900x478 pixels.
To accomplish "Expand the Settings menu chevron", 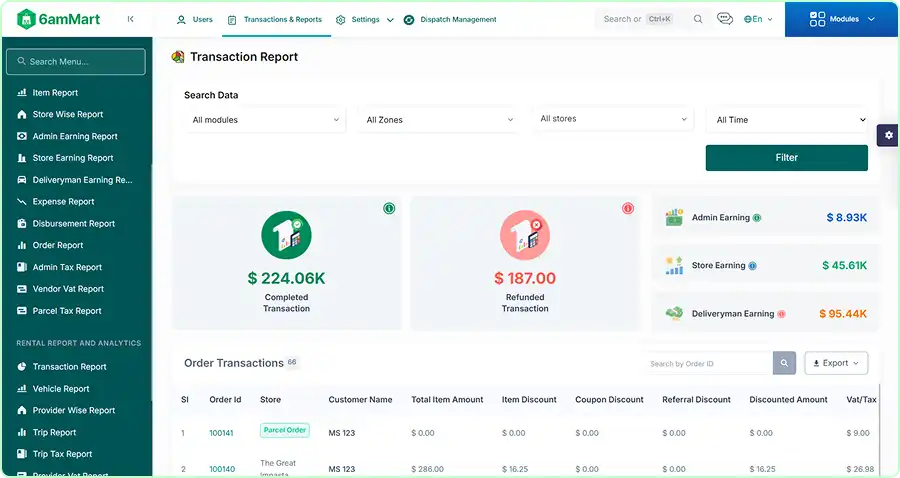I will coord(390,20).
